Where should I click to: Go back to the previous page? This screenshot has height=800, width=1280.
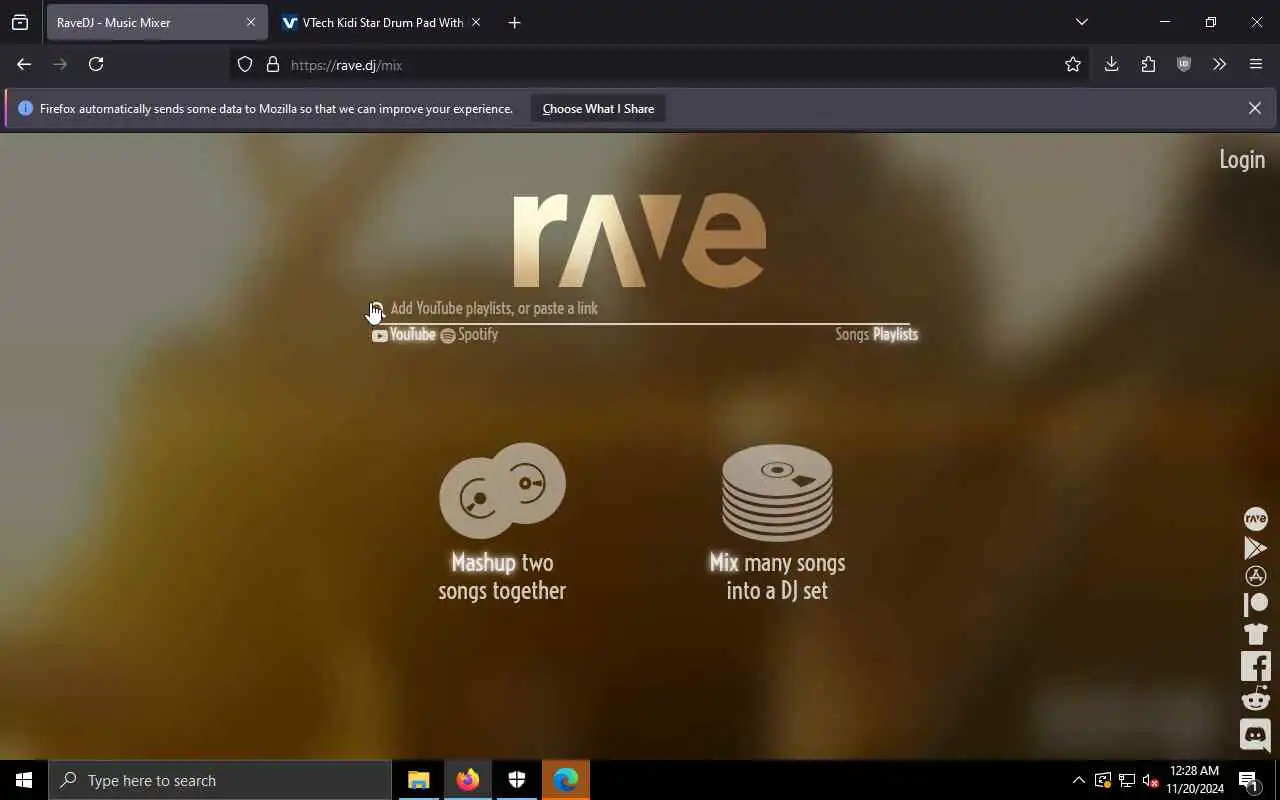click(24, 64)
